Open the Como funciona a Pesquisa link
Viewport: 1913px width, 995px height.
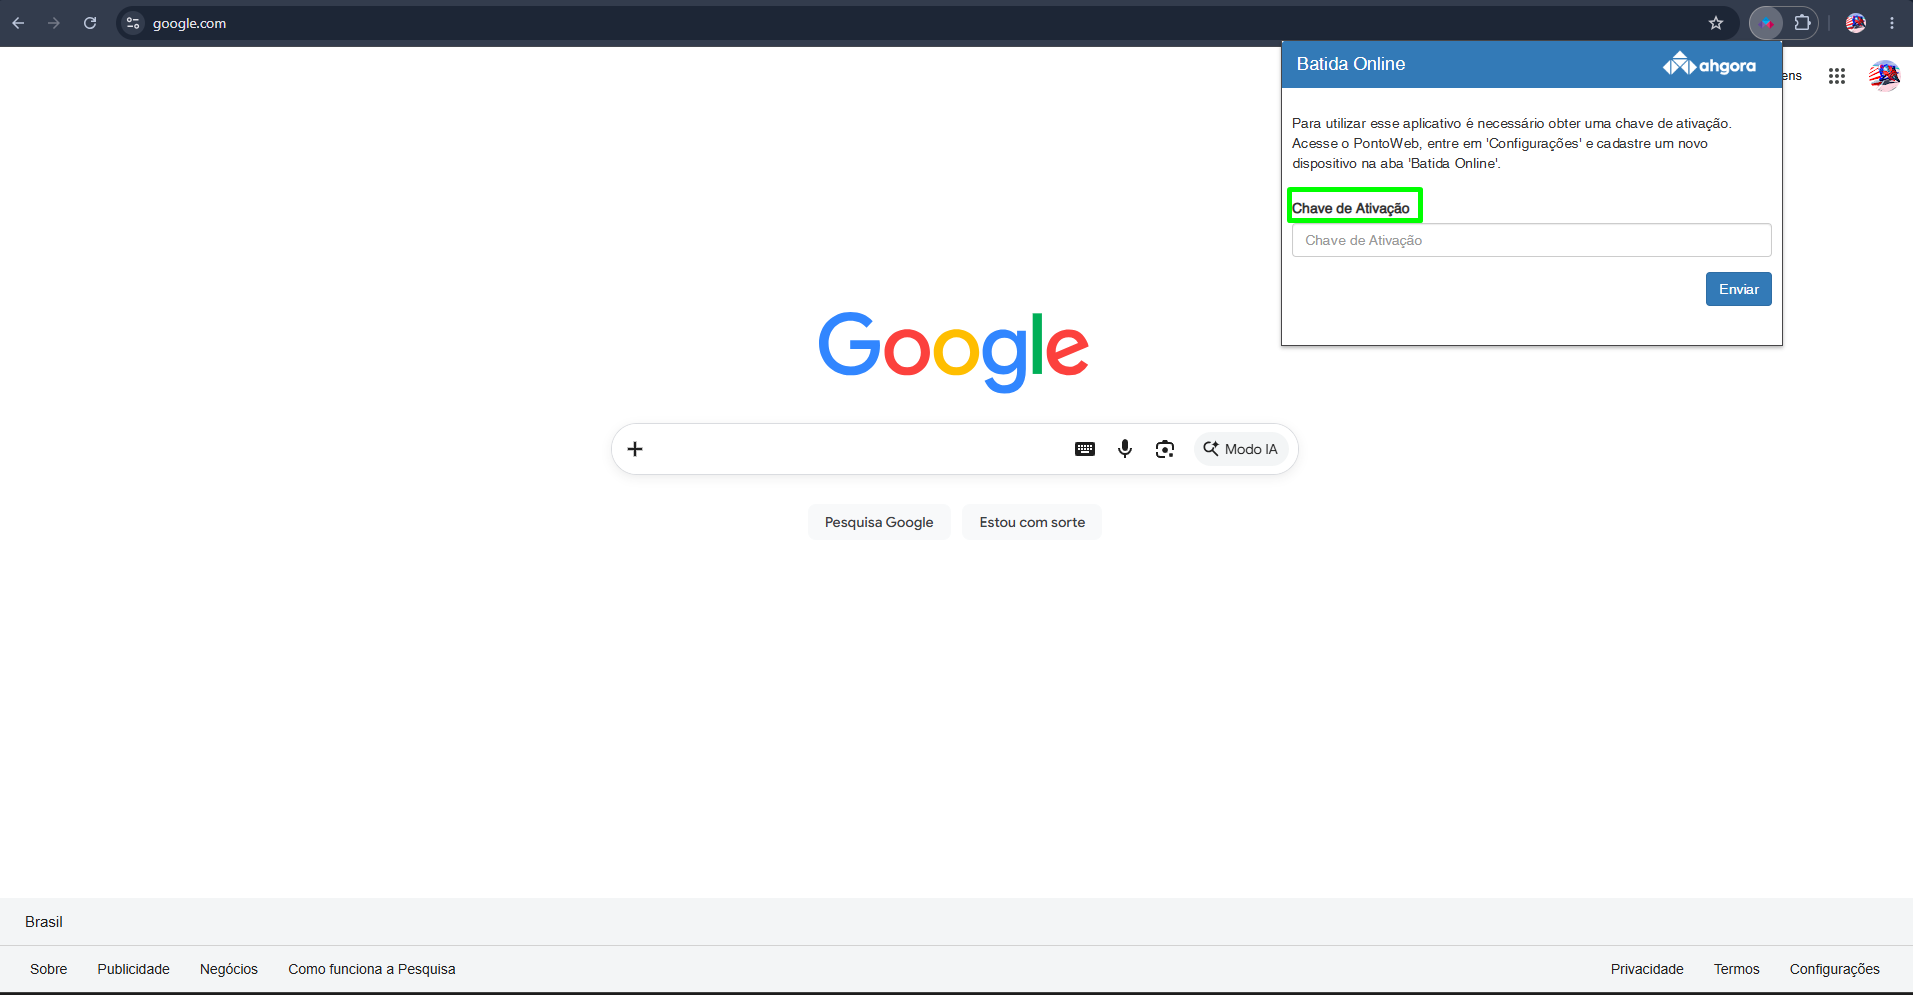tap(372, 969)
